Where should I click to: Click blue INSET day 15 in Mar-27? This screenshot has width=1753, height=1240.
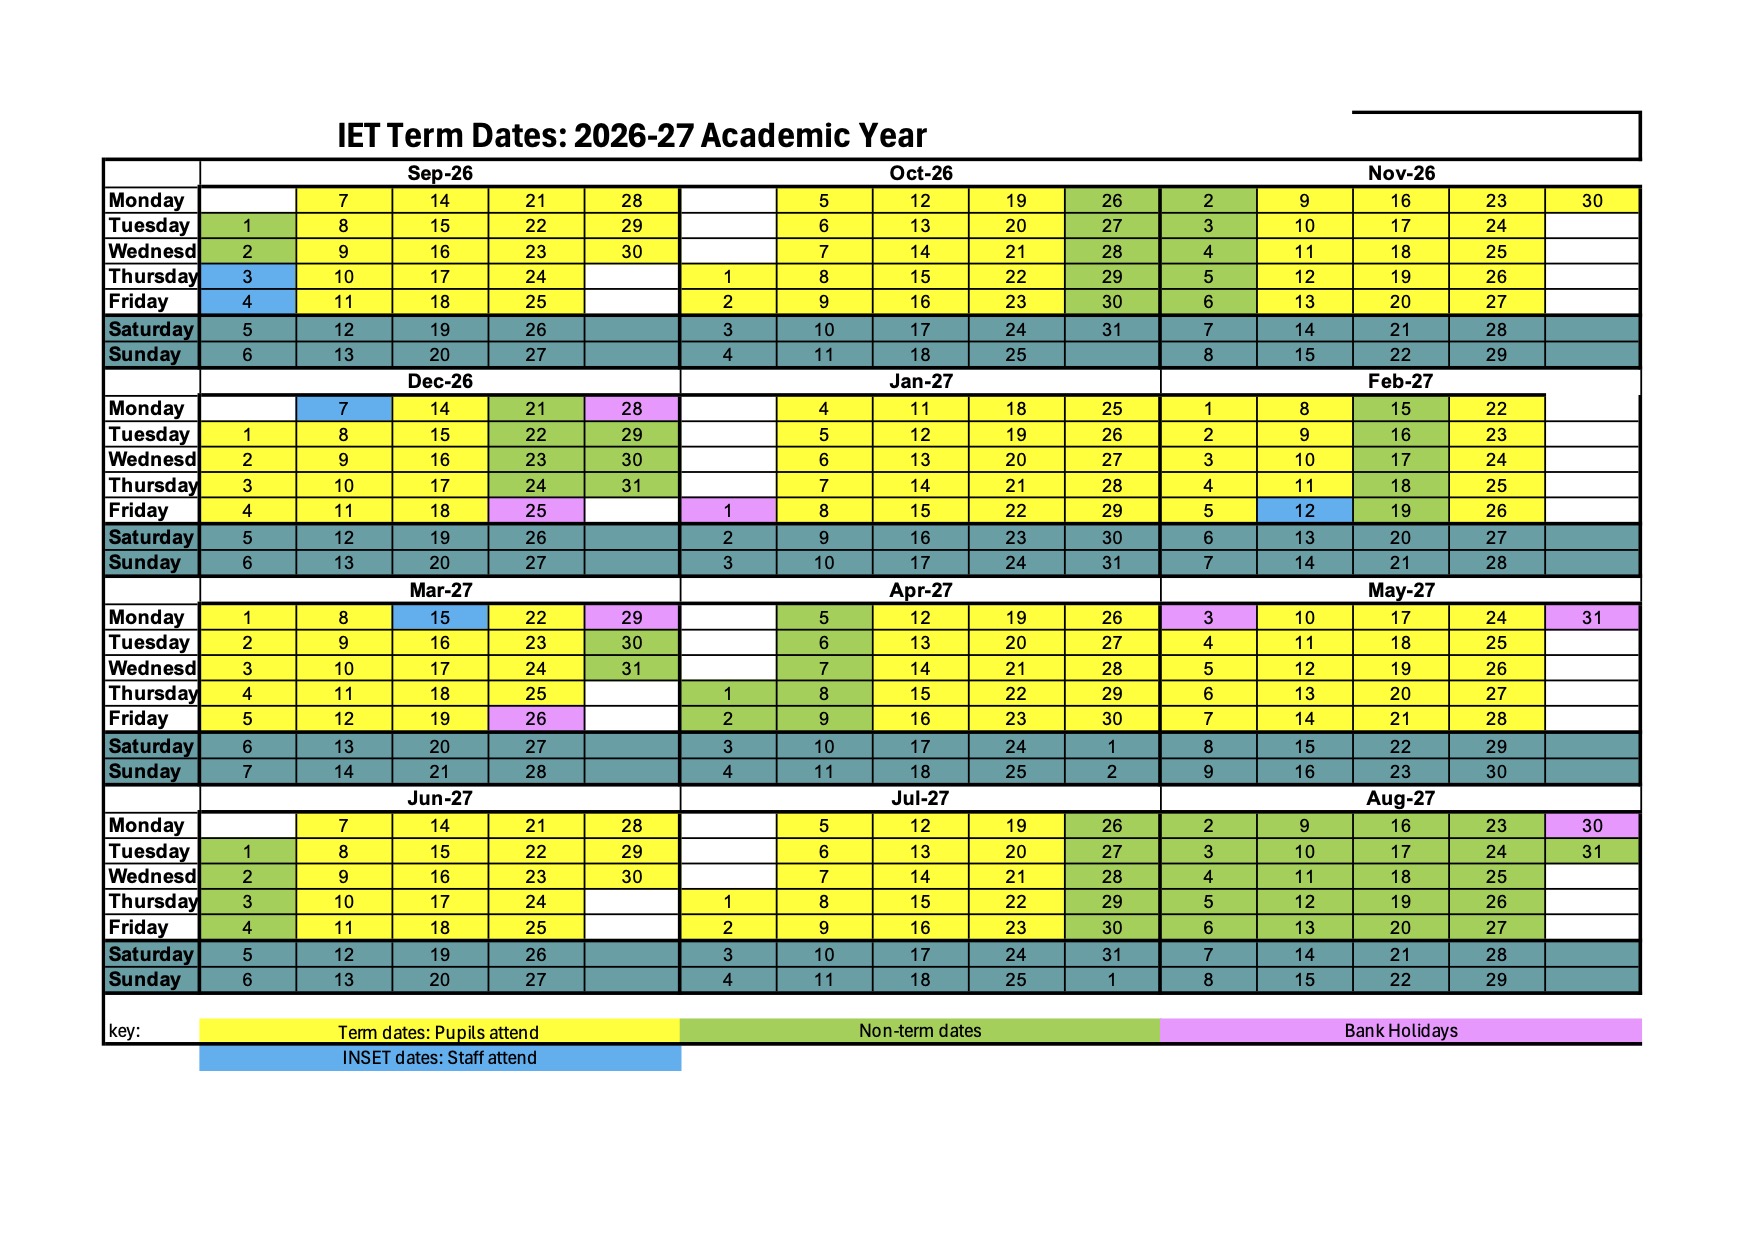pyautogui.click(x=439, y=617)
